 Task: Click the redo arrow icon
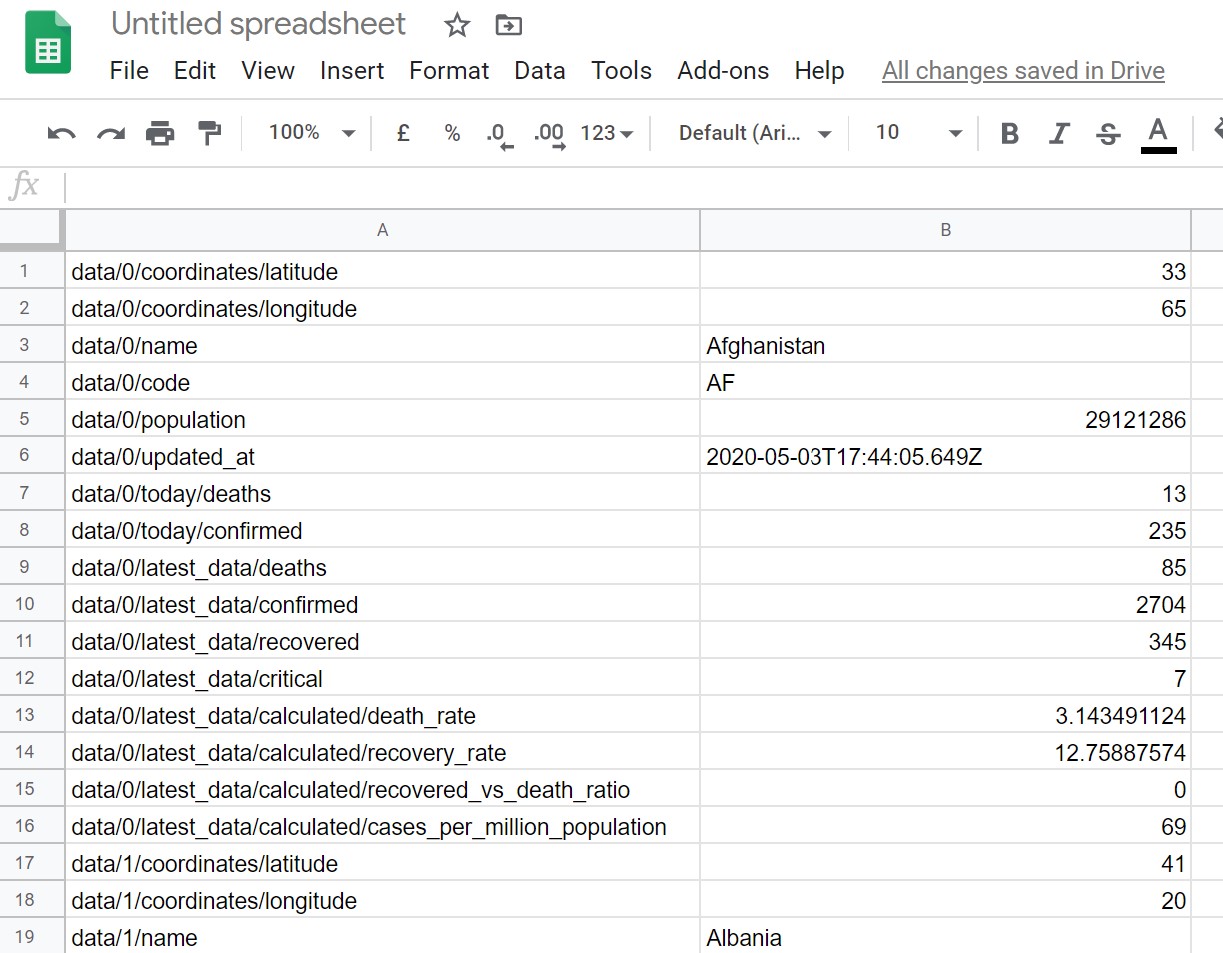tap(110, 133)
